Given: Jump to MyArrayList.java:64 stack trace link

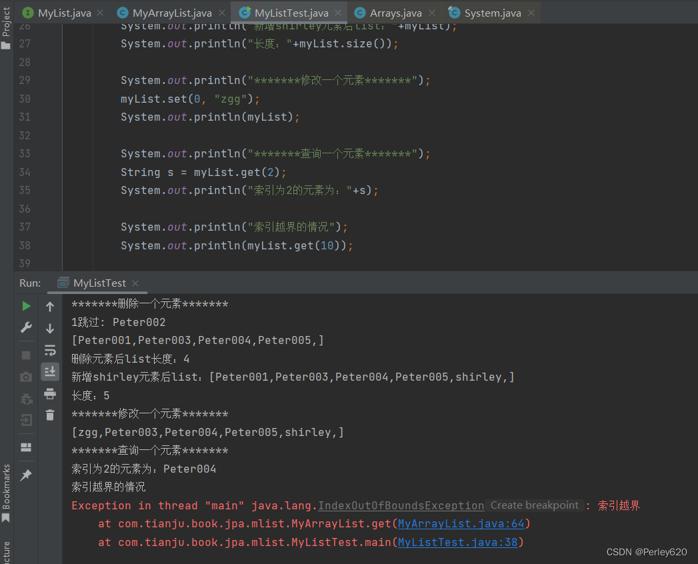Looking at the screenshot, I should (x=461, y=524).
